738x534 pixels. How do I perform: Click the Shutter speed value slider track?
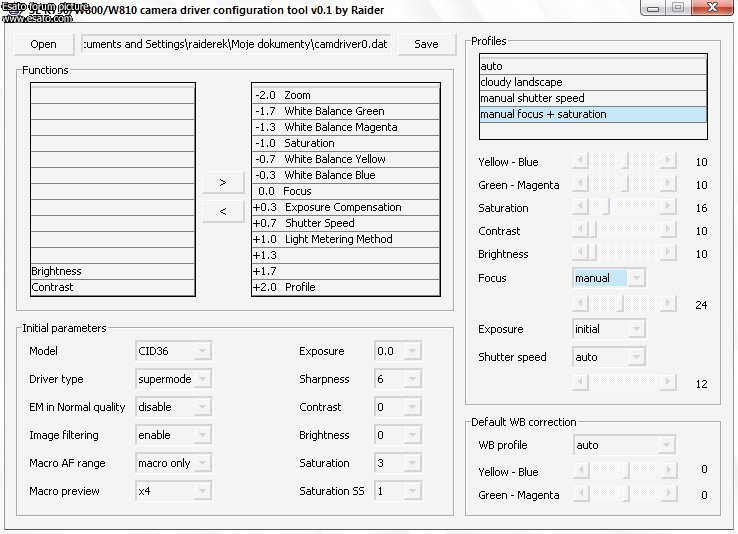pyautogui.click(x=624, y=383)
